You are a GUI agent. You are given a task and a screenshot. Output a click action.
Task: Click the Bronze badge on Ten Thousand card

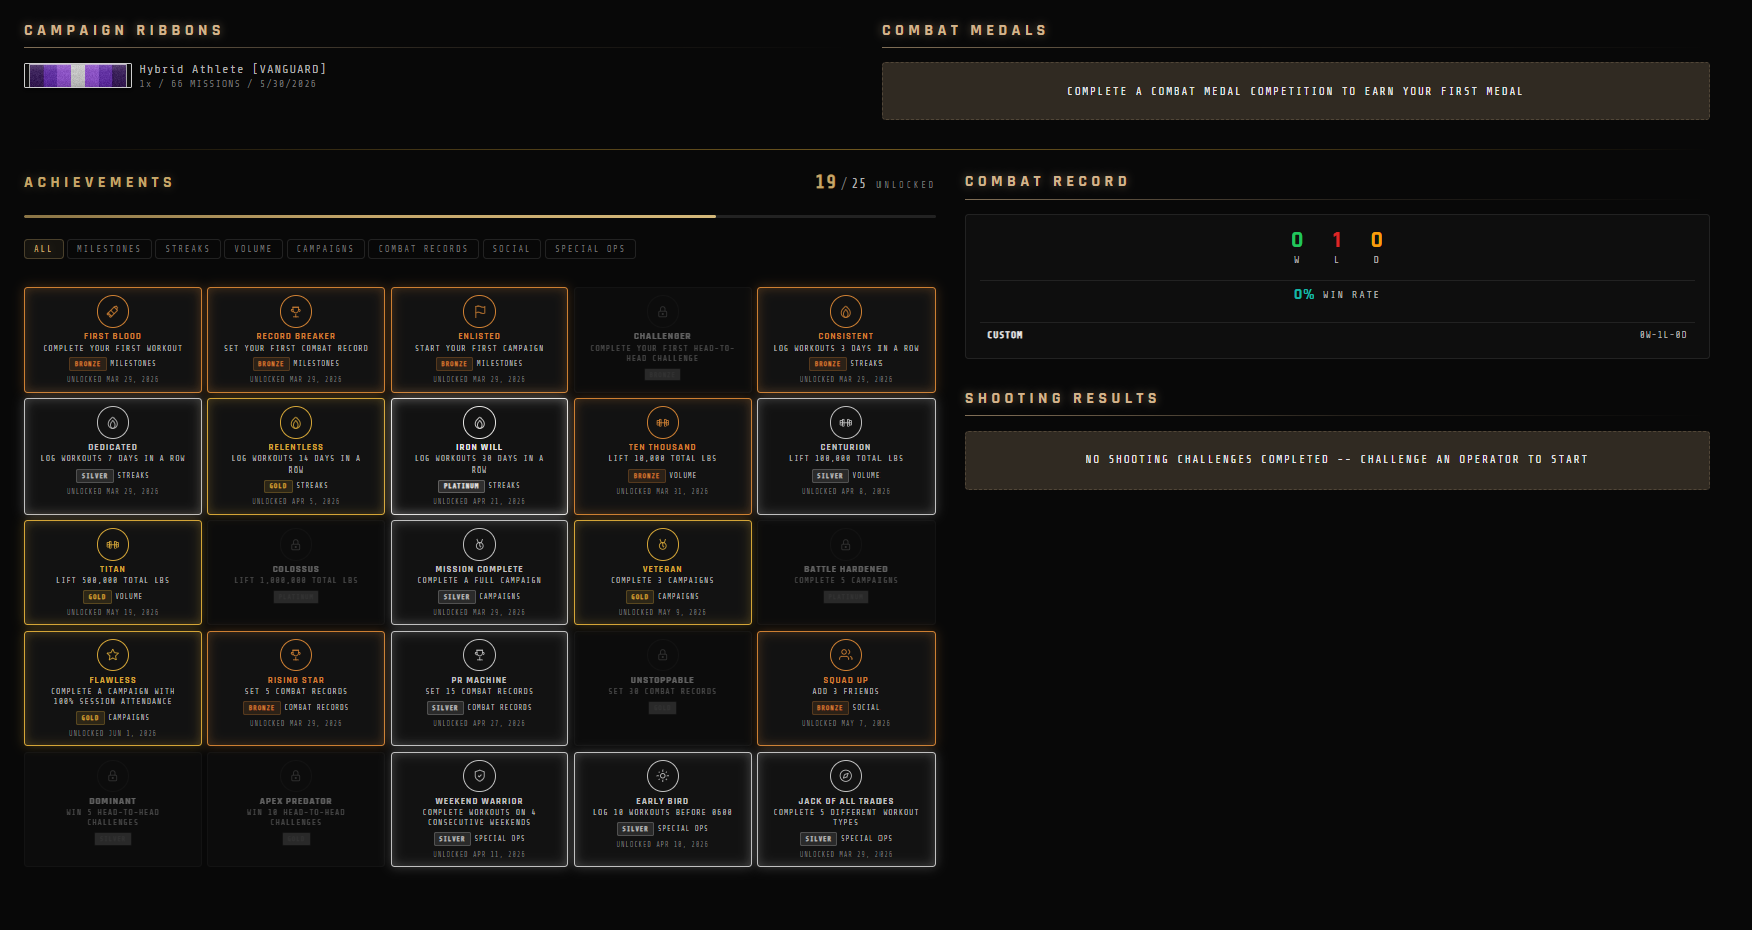click(647, 476)
